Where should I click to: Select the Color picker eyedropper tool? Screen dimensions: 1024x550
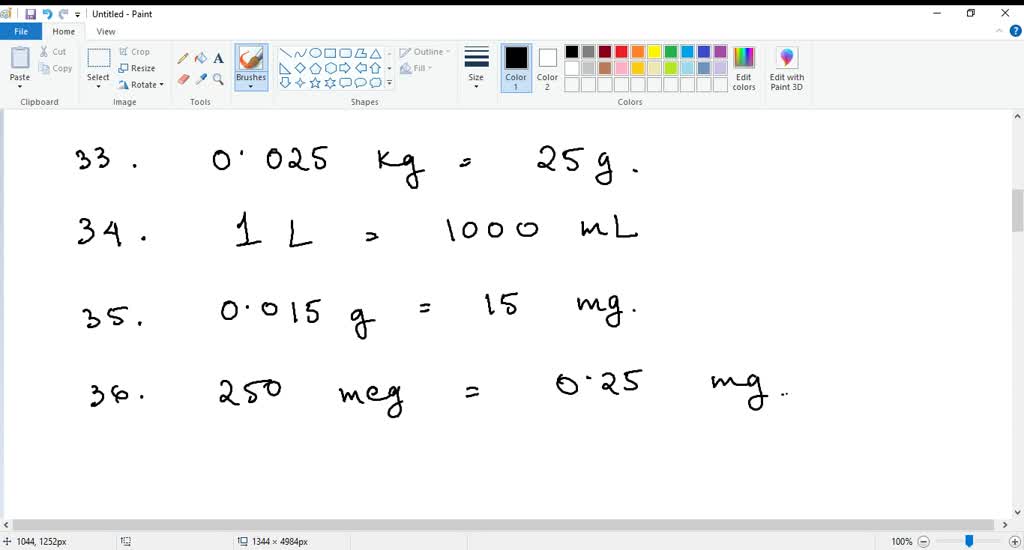[200, 79]
